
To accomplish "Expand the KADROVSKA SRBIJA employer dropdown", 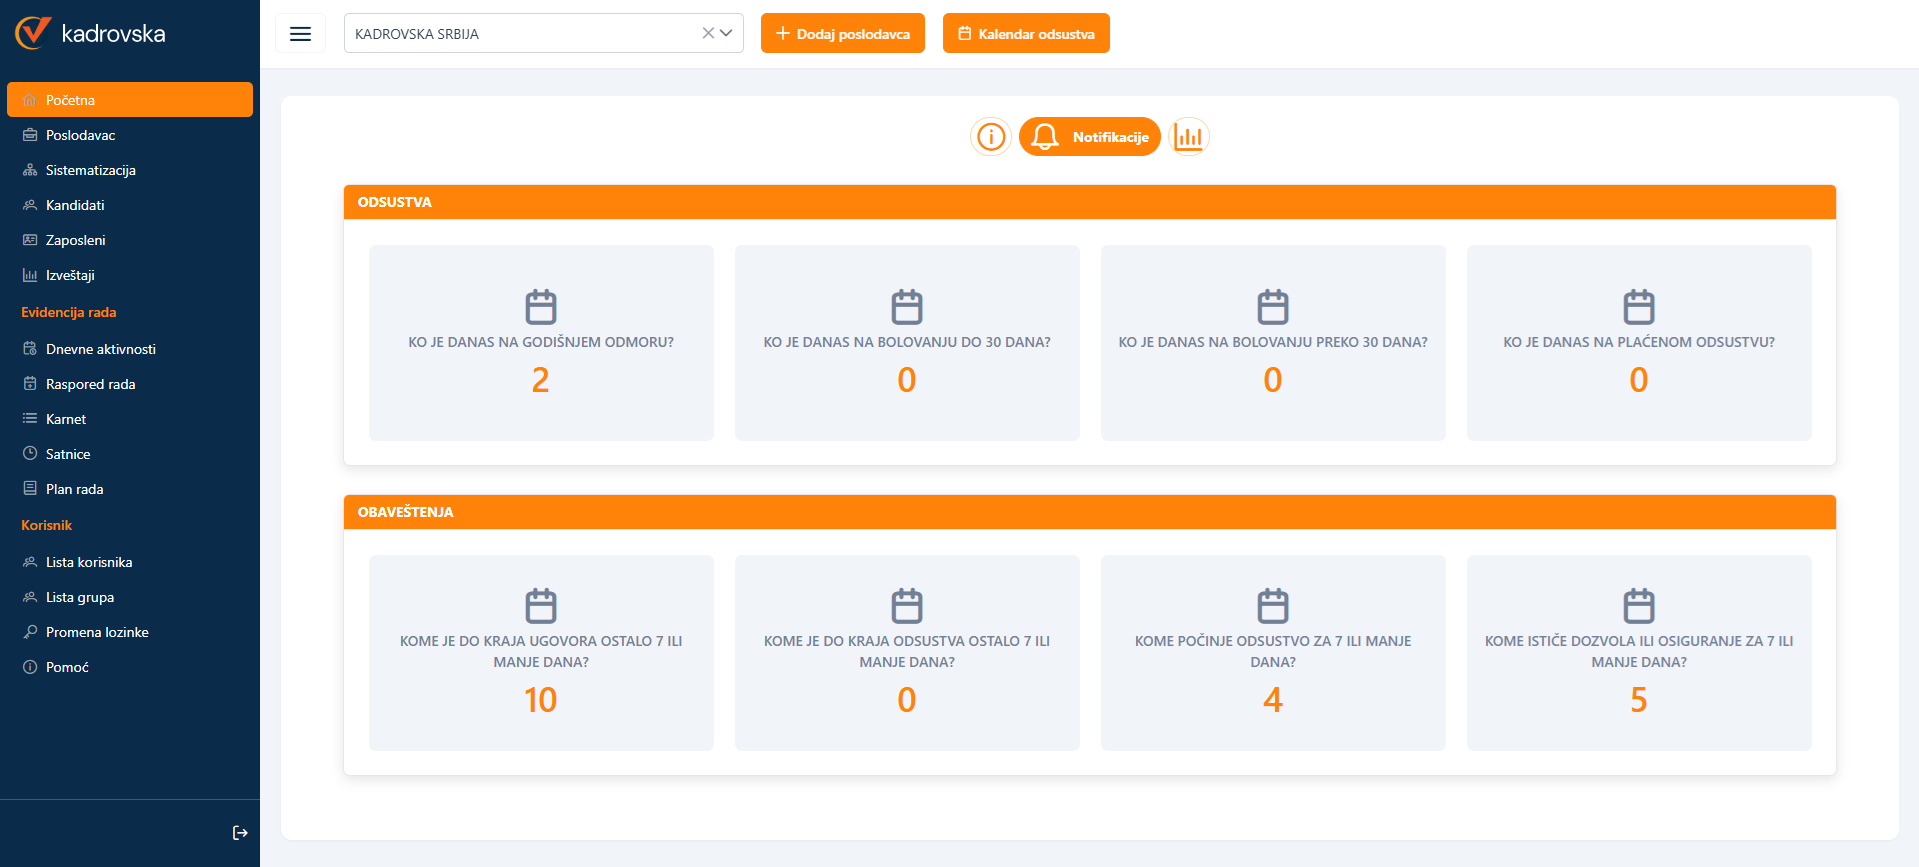I will tap(727, 33).
